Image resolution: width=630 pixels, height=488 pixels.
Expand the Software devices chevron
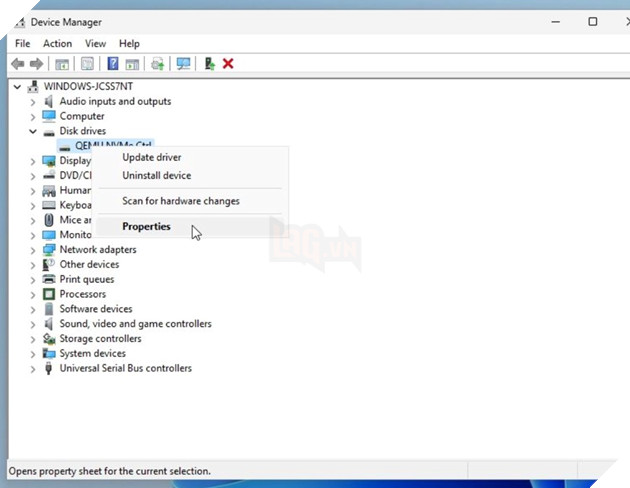tap(33, 309)
